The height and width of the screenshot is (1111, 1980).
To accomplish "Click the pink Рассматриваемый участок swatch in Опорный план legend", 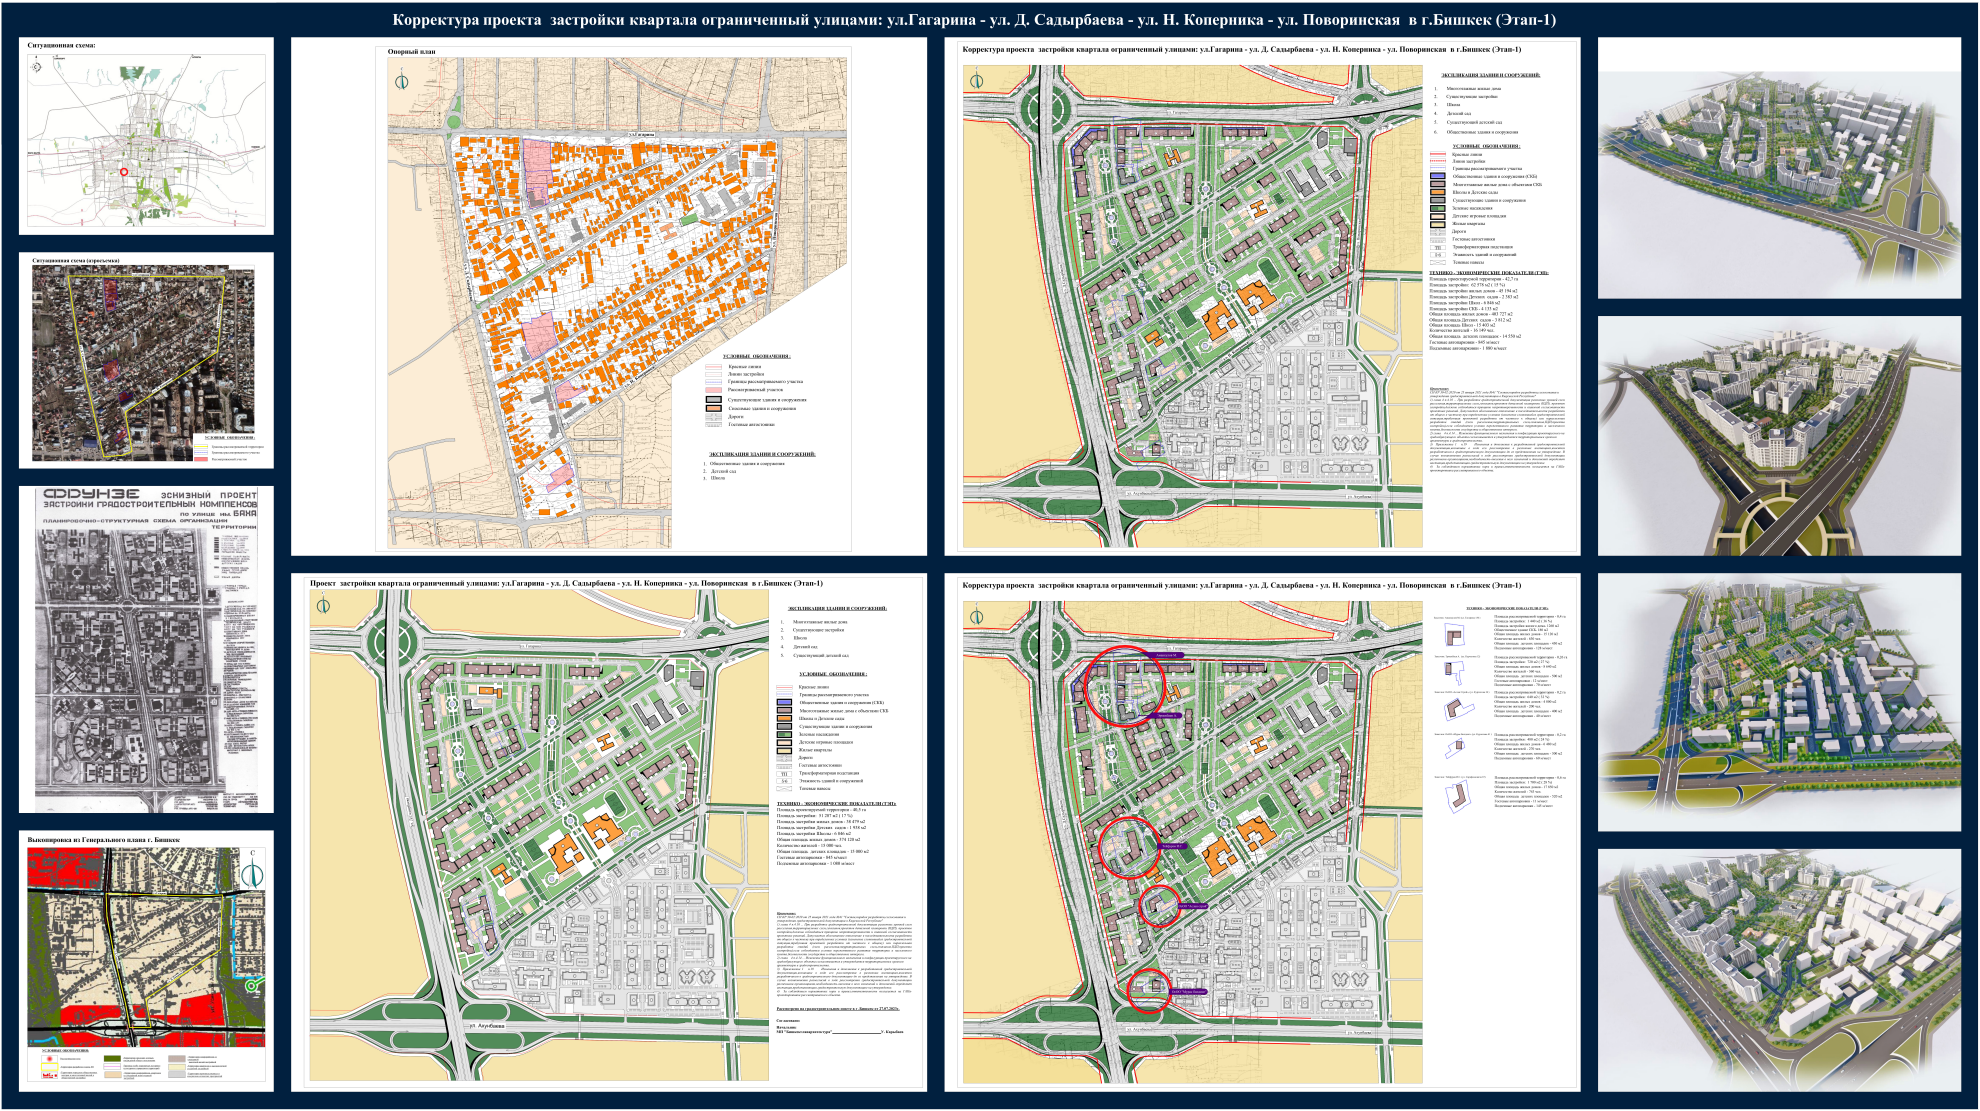I will click(713, 390).
